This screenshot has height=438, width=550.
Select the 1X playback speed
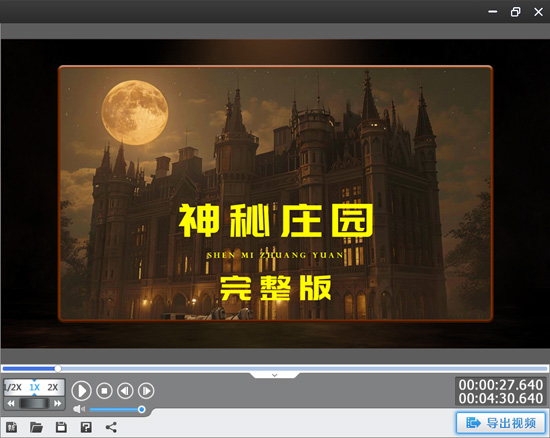(34, 387)
